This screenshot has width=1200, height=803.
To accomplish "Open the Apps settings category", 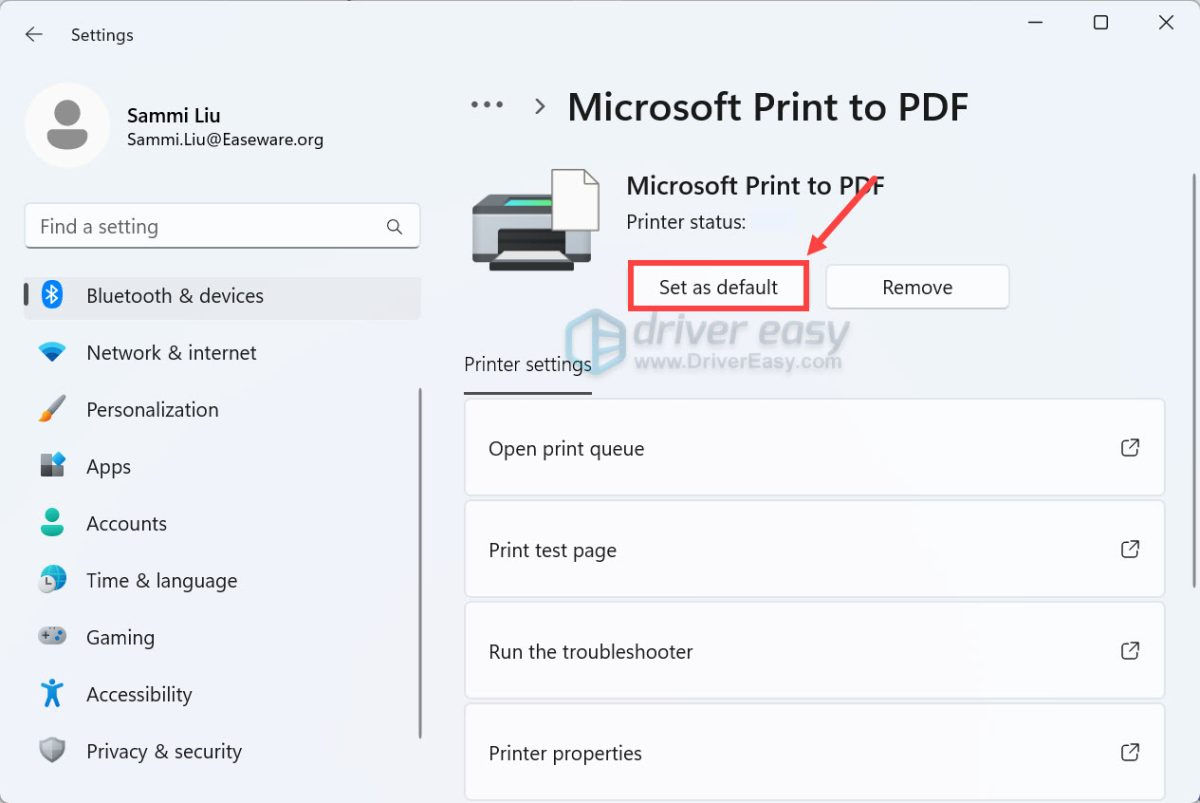I will pyautogui.click(x=108, y=467).
